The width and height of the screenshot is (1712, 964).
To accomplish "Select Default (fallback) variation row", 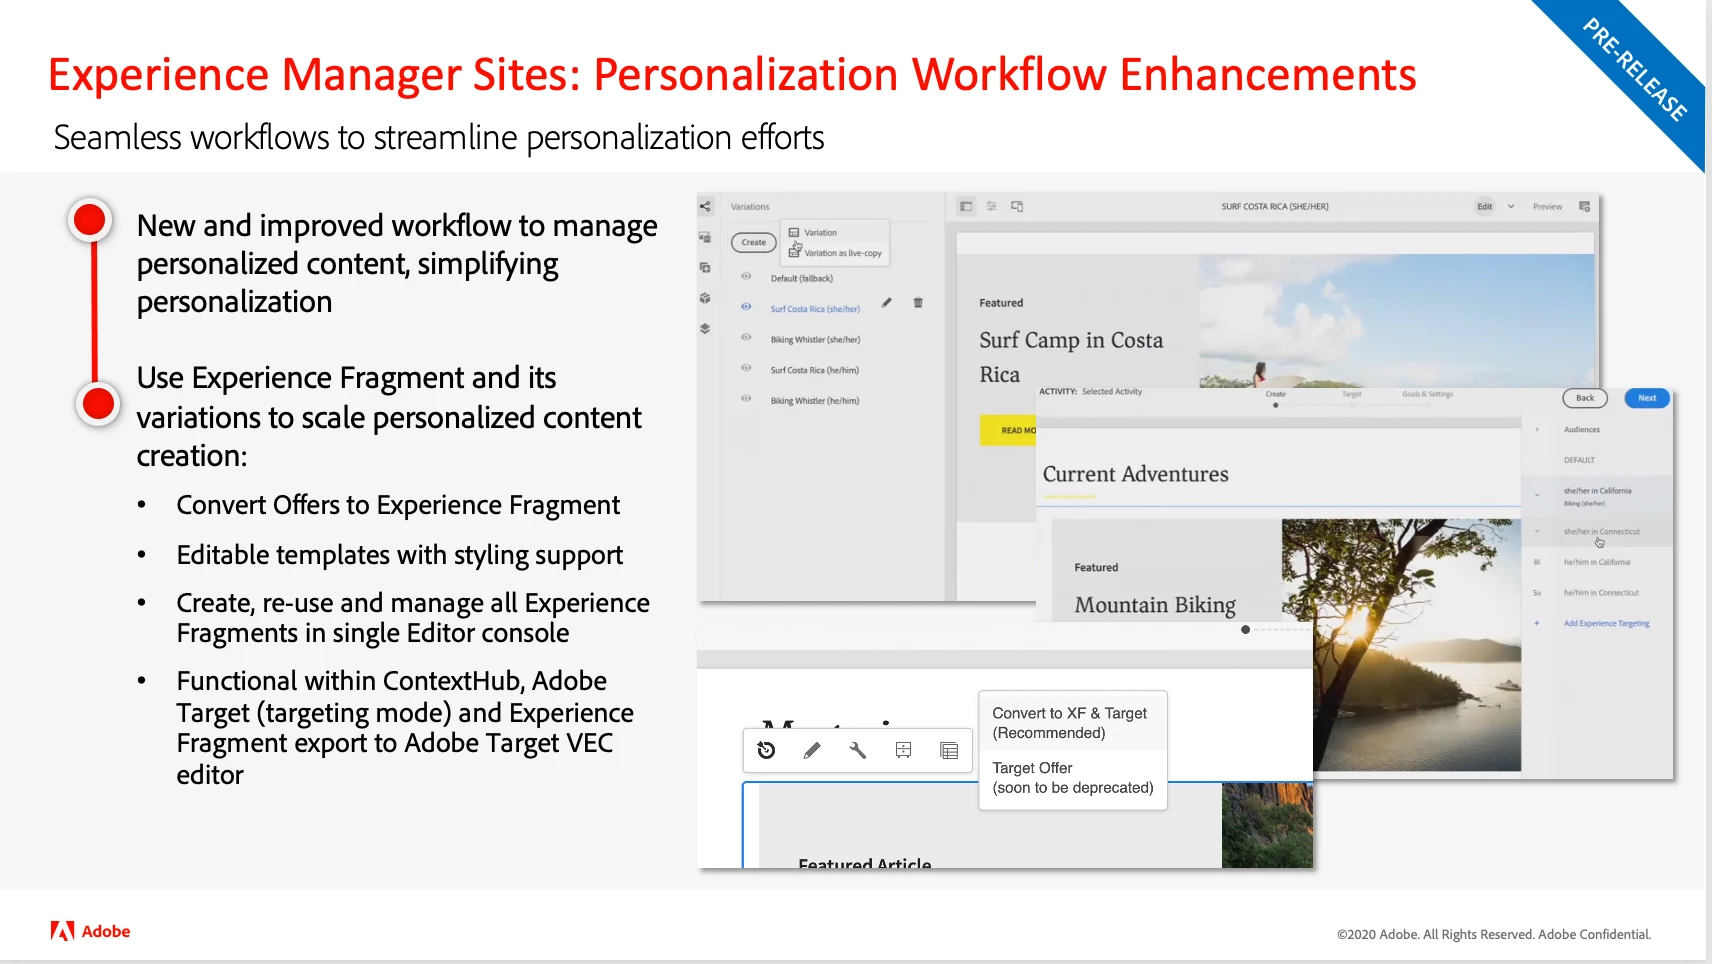I will [x=801, y=278].
